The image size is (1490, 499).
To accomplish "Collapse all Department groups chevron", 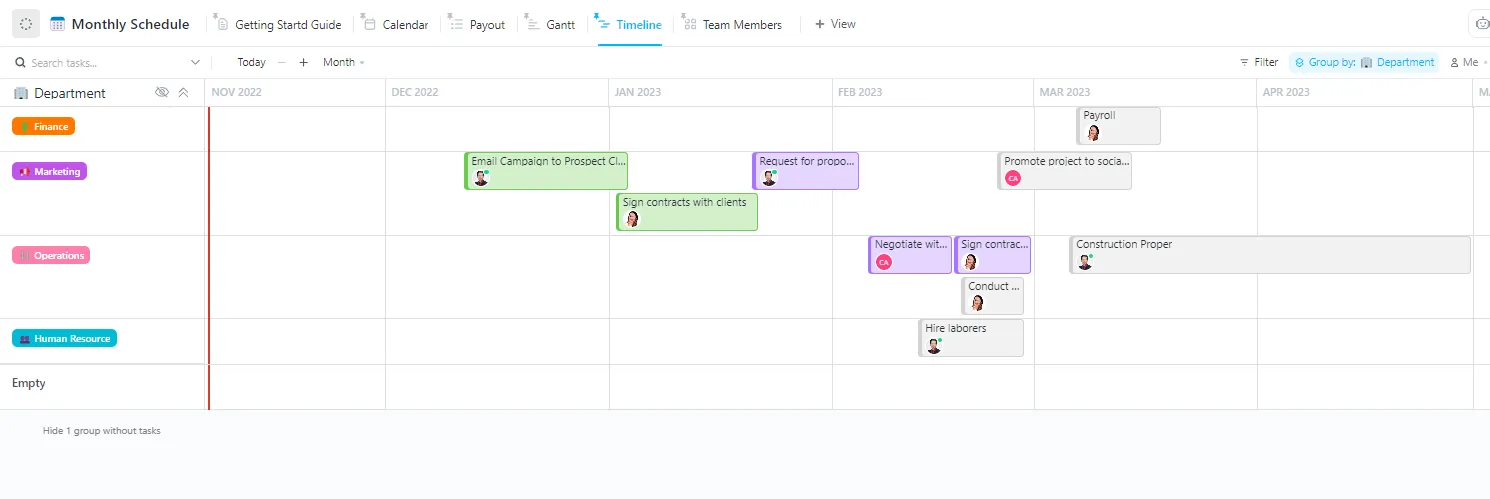I will click(183, 93).
